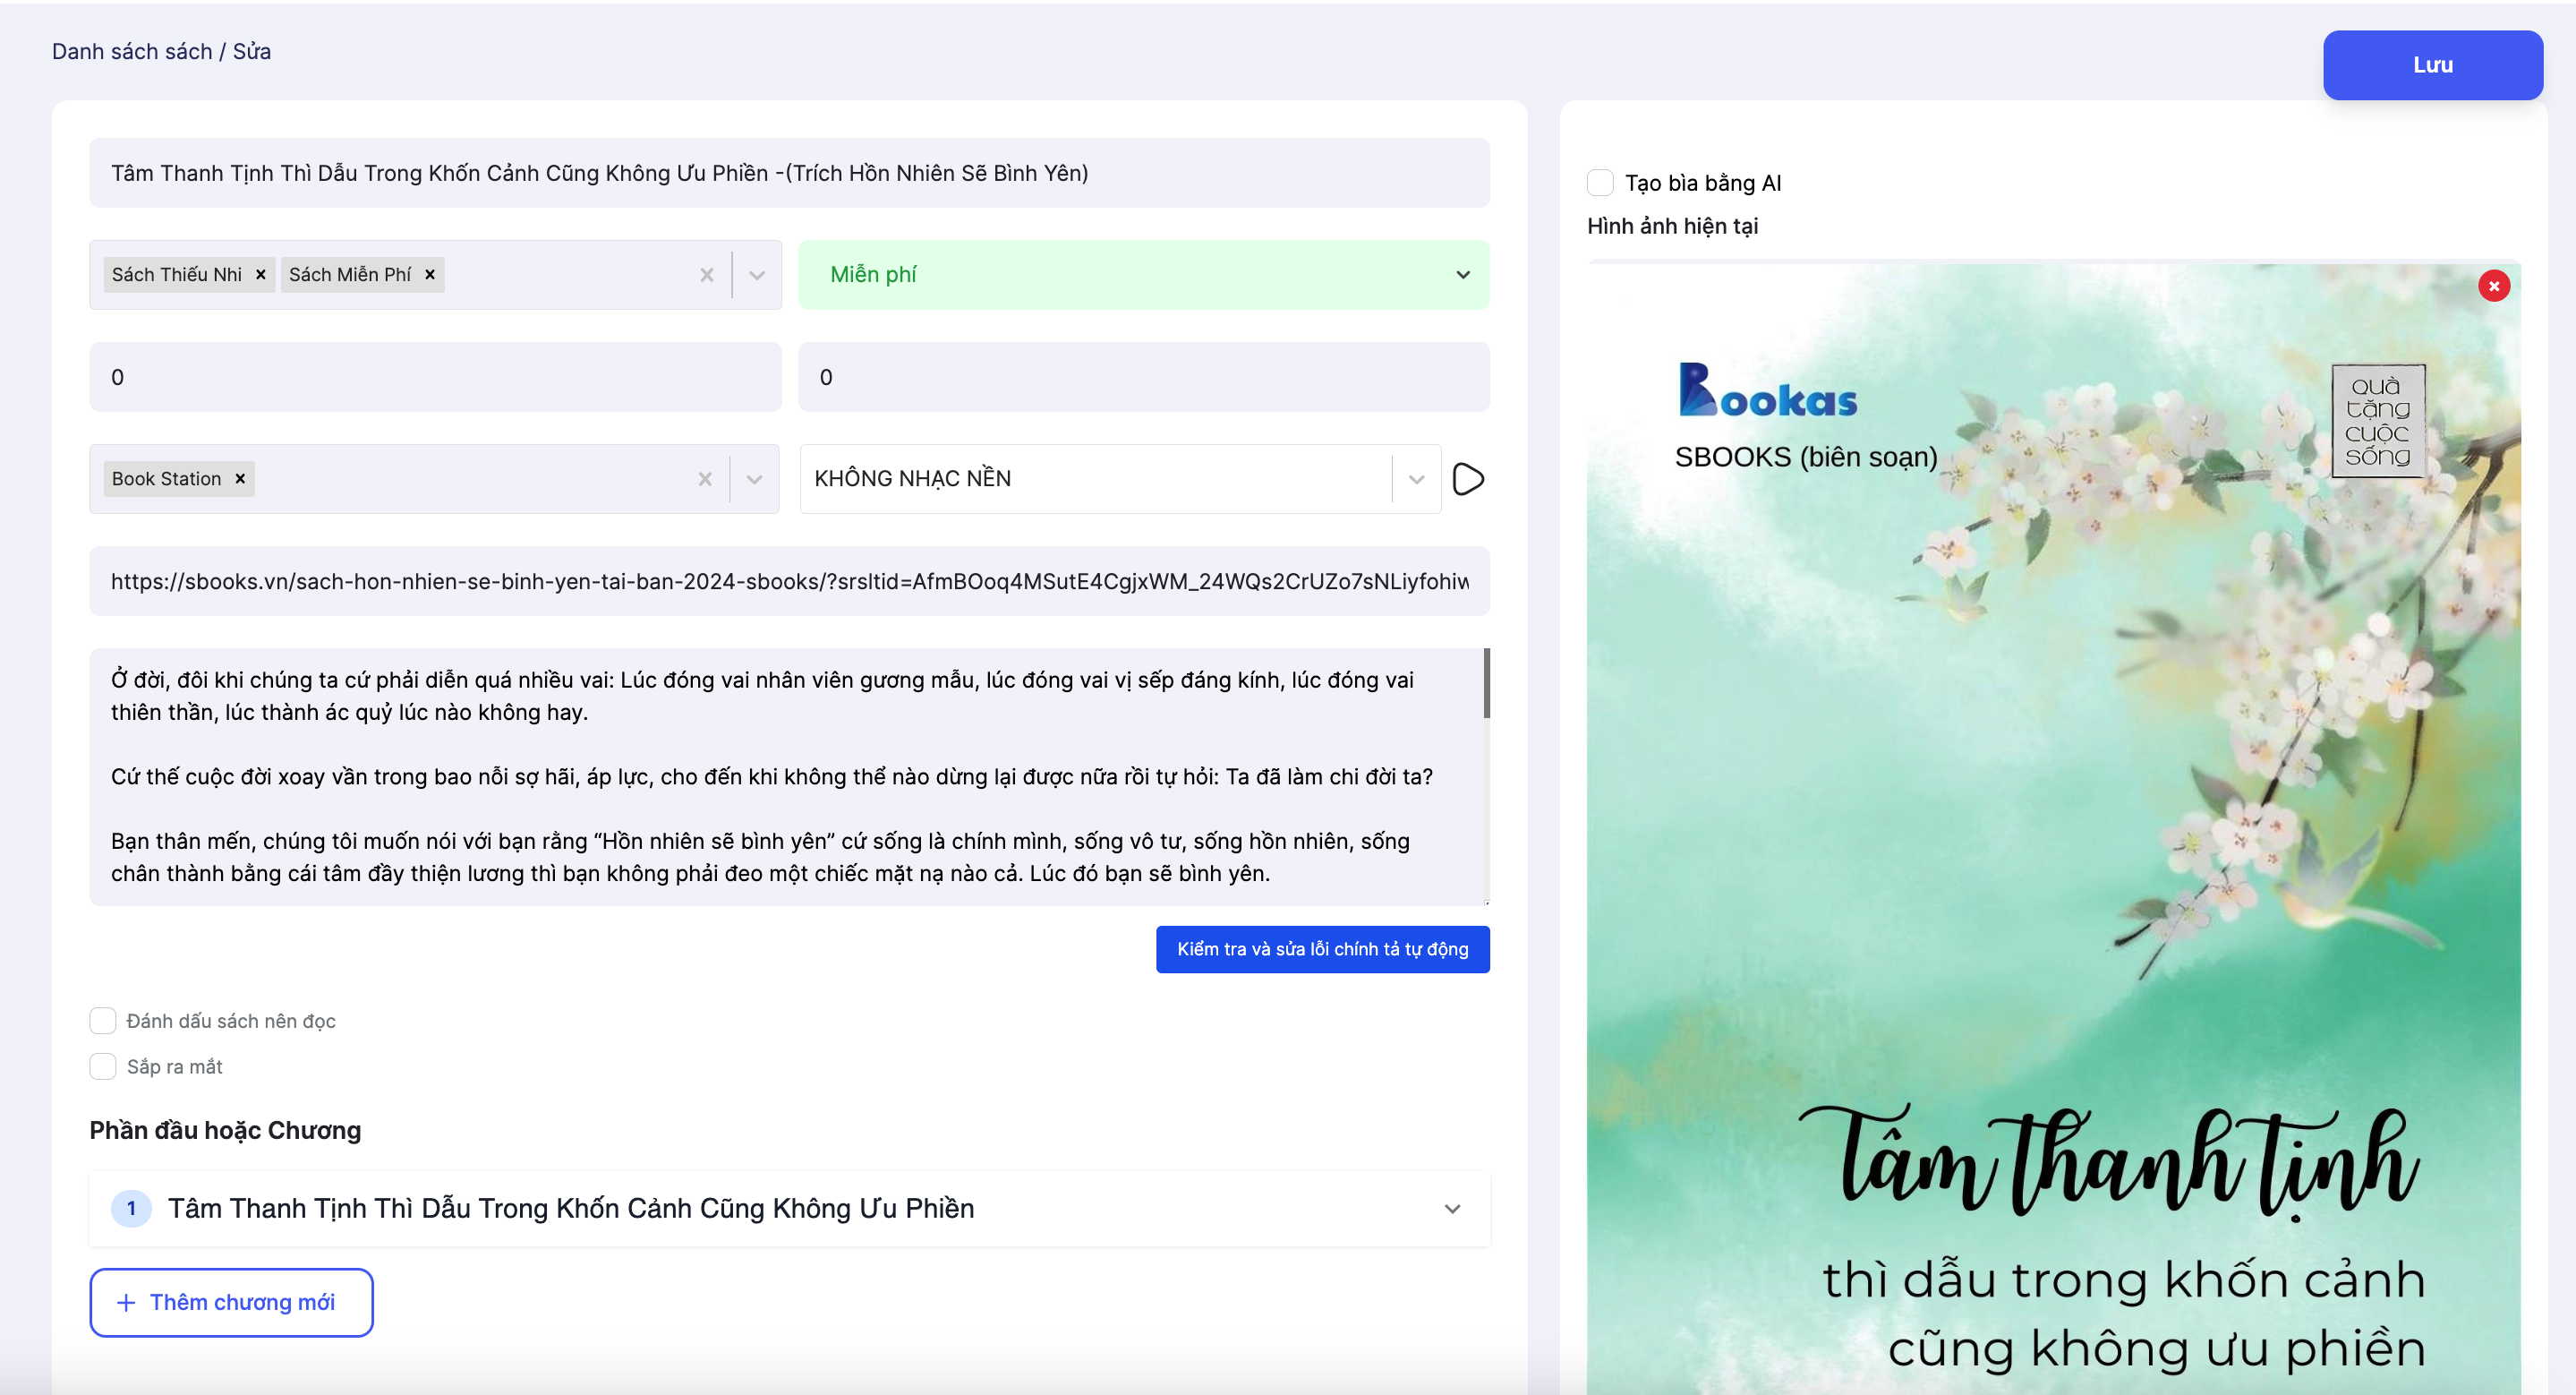Remove the Book Station tag
Screen dimensions: 2576x1395
coord(240,479)
